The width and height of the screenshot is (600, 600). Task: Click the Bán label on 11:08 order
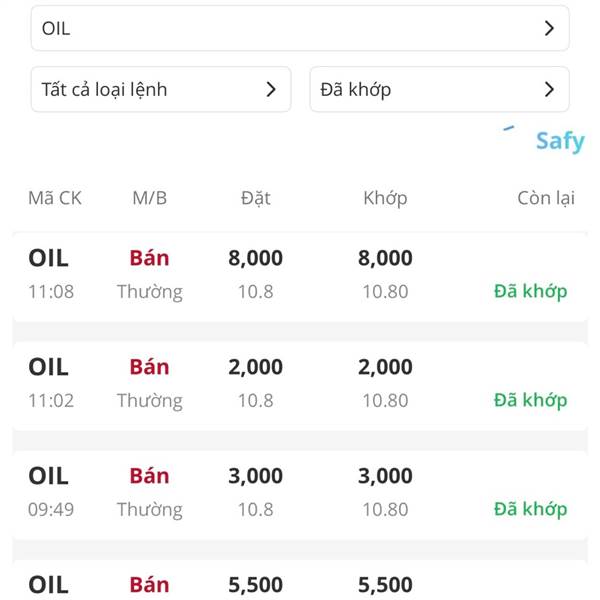coord(149,258)
